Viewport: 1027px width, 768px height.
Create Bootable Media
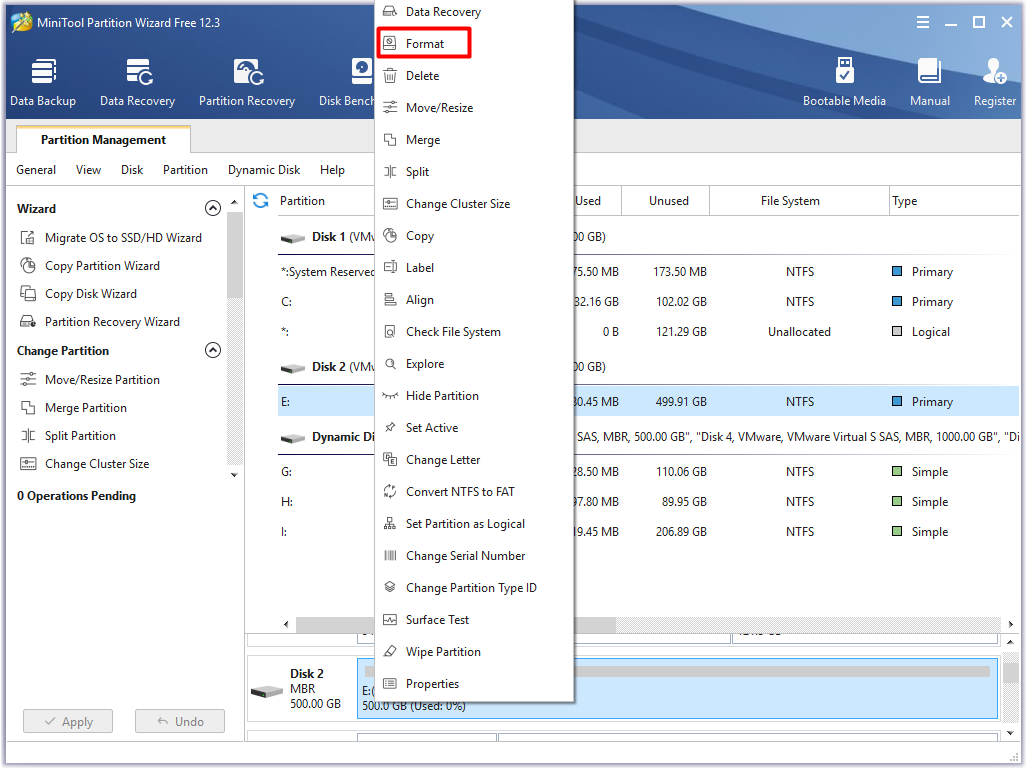(x=845, y=80)
